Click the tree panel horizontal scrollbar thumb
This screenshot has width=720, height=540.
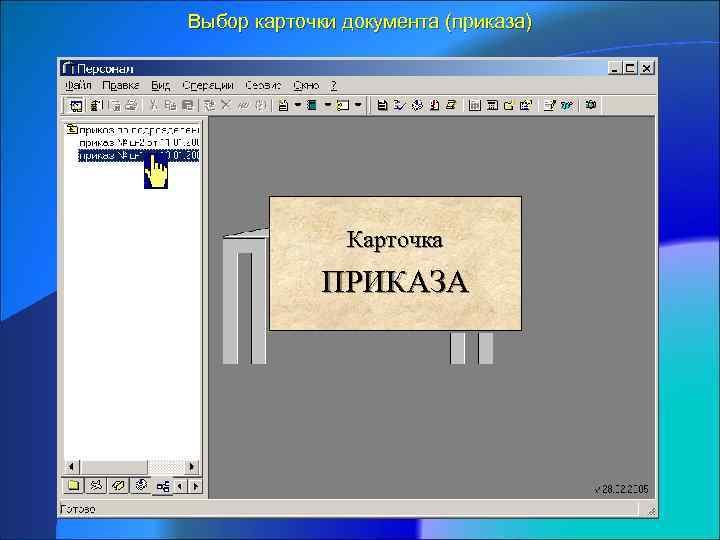click(x=113, y=467)
